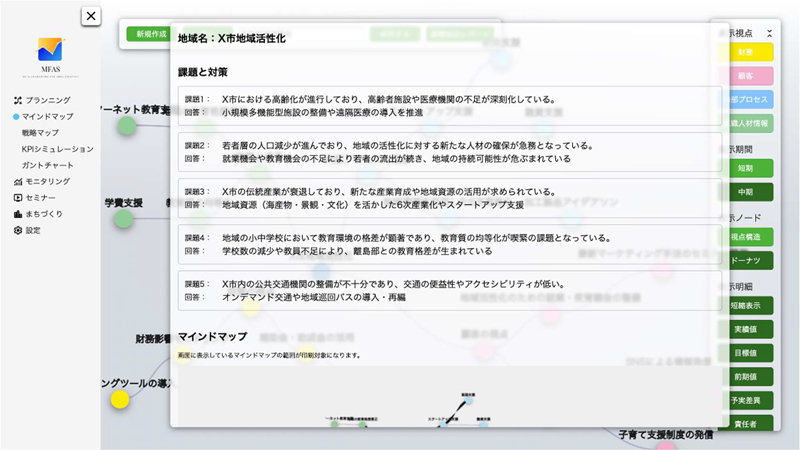This screenshot has height=450, width=800.
Task: Click the モニタリング chart icon
Action: pyautogui.click(x=18, y=181)
